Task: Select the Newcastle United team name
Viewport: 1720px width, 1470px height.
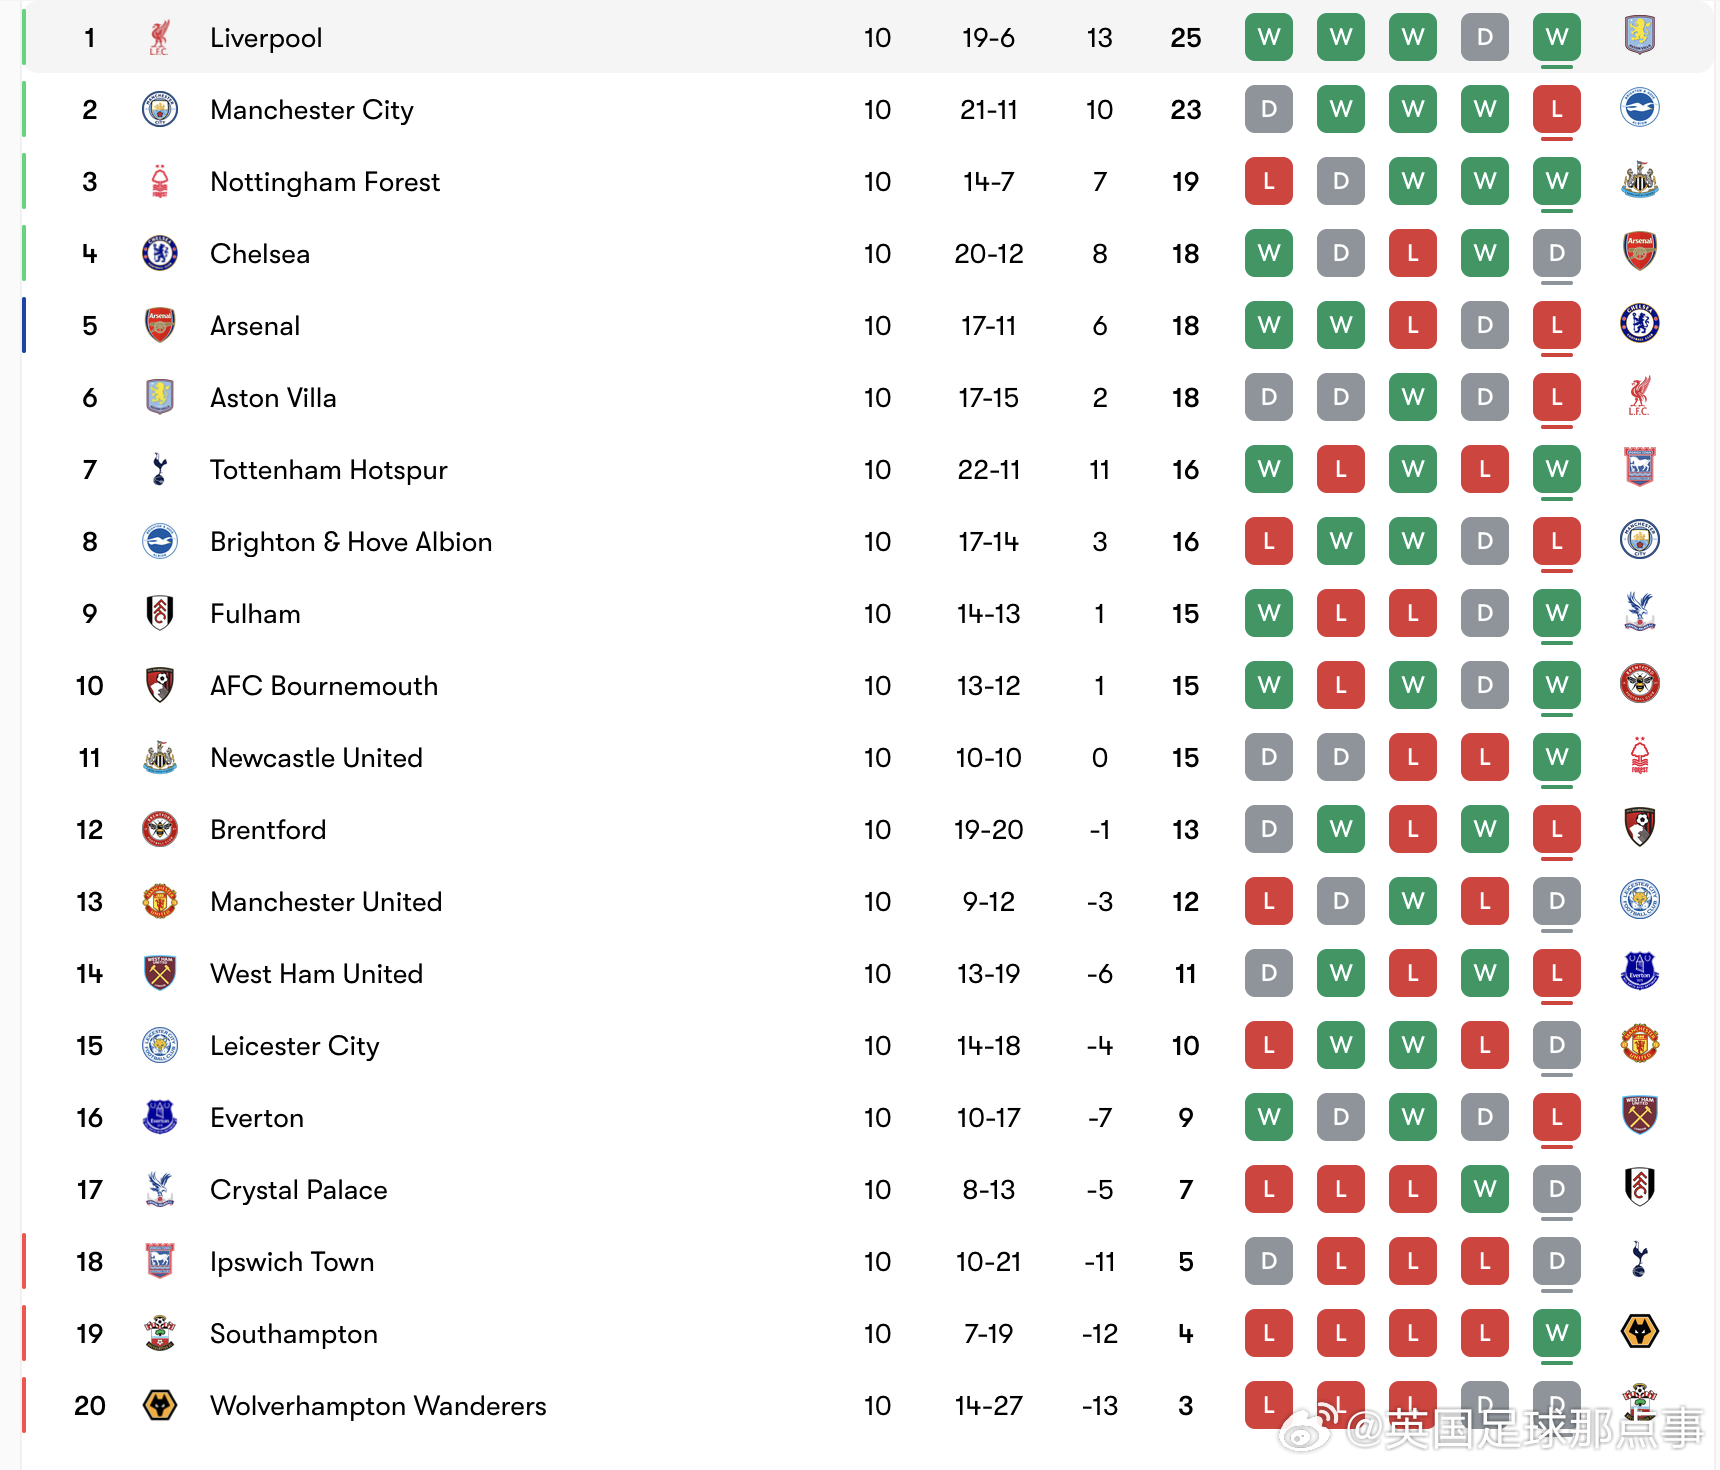Action: pyautogui.click(x=316, y=758)
